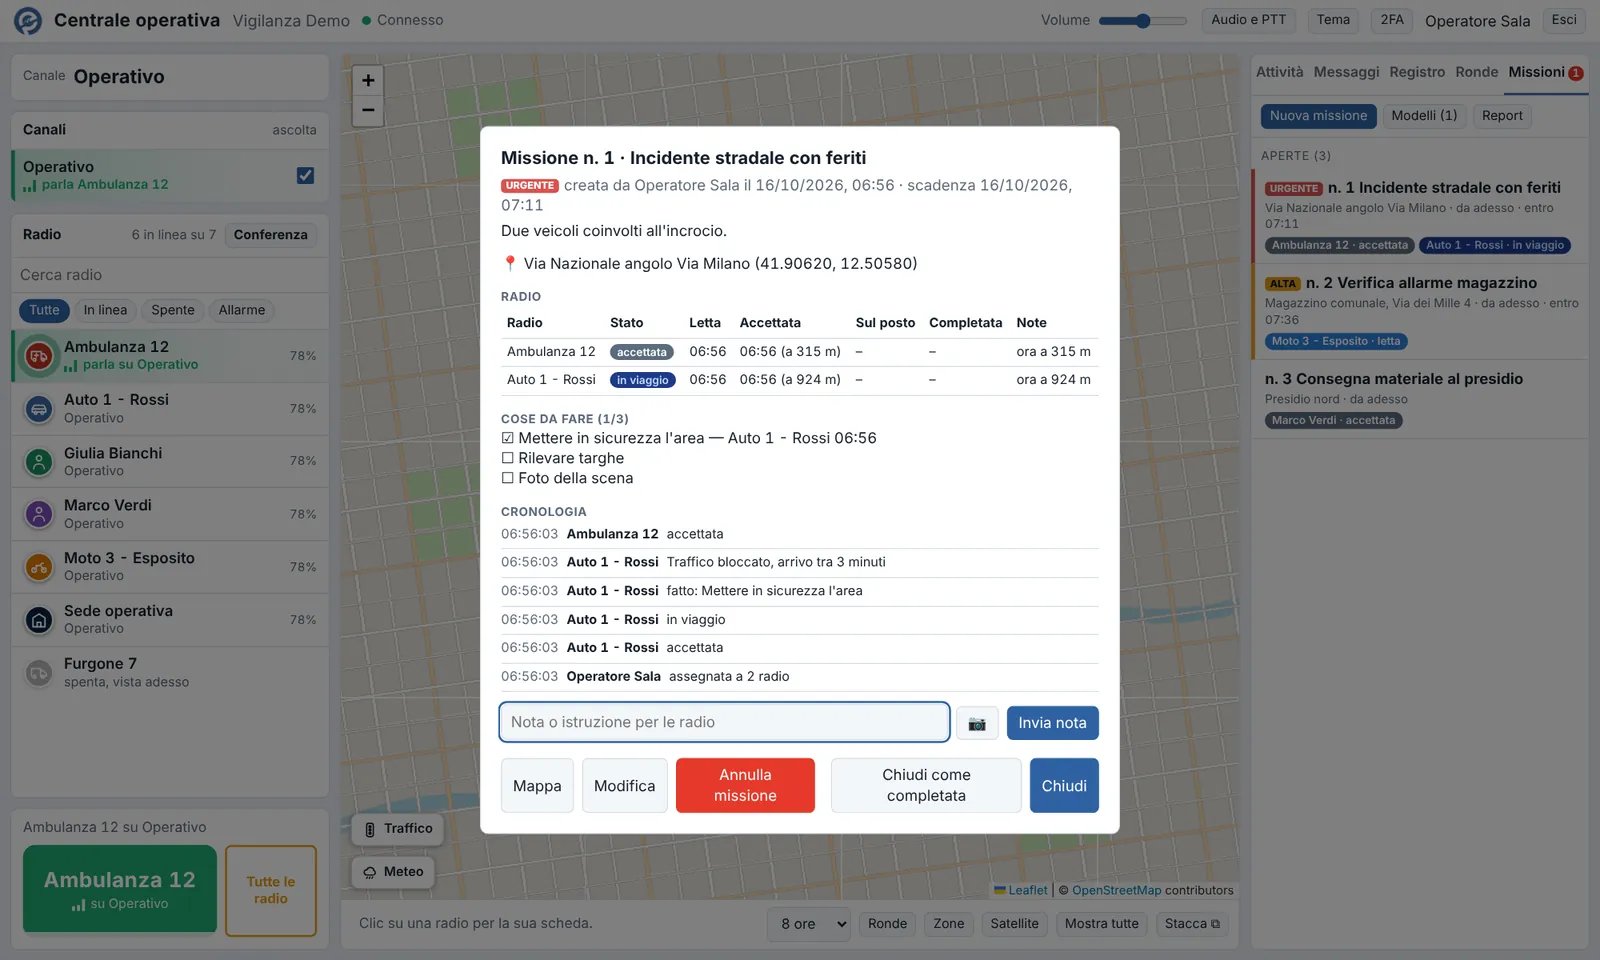This screenshot has height=960, width=1600.
Task: Click the Moto 3 - Esposito motorcycle icon
Action: click(x=38, y=567)
